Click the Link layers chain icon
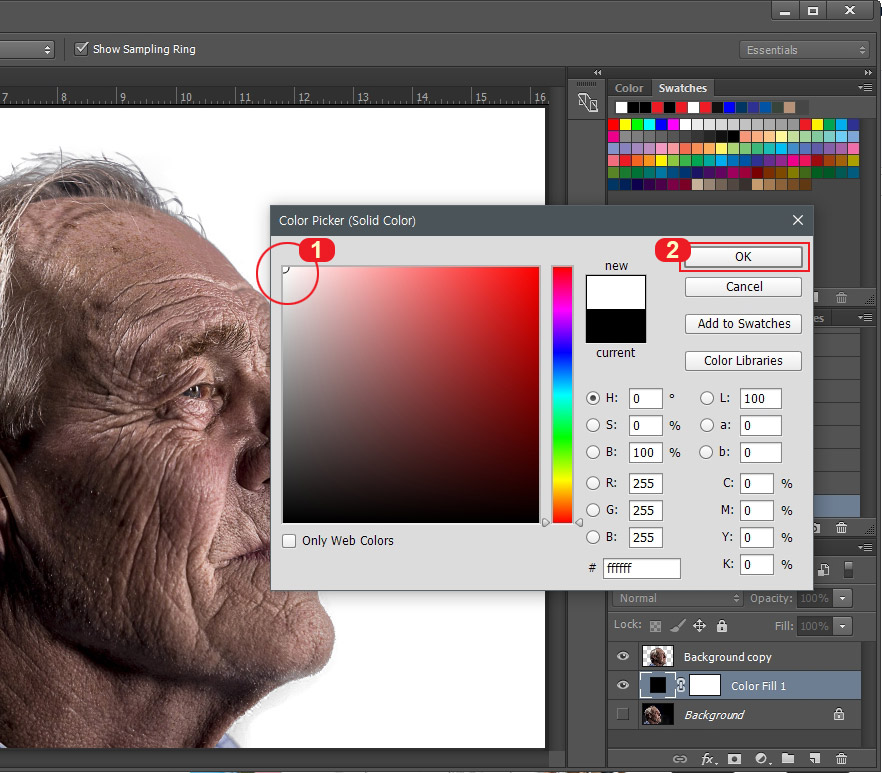This screenshot has width=882, height=773. click(x=680, y=759)
